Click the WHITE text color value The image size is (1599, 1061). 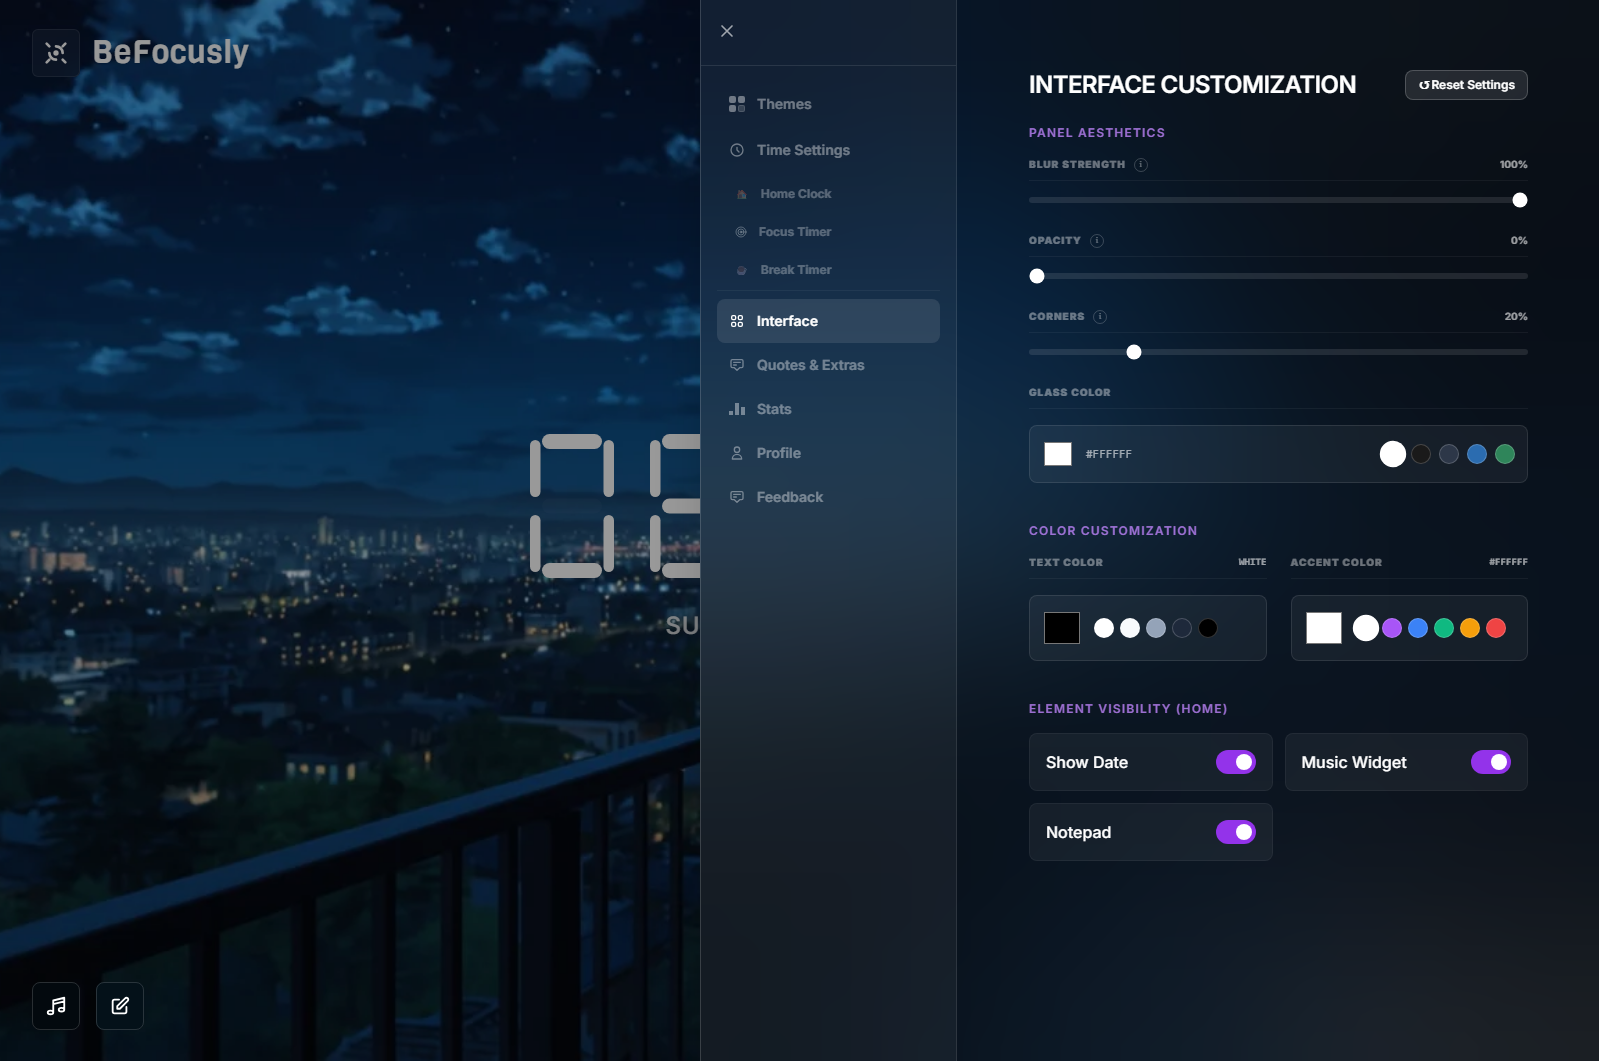tap(1252, 562)
